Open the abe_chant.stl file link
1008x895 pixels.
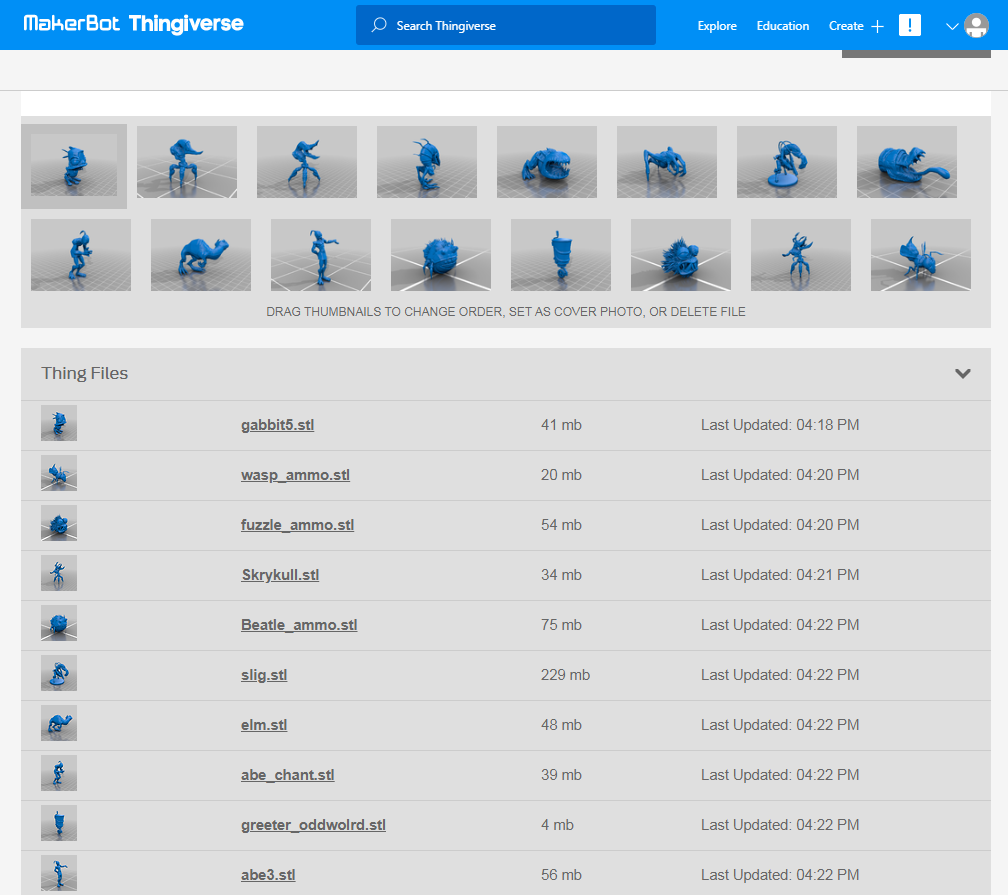coord(288,775)
